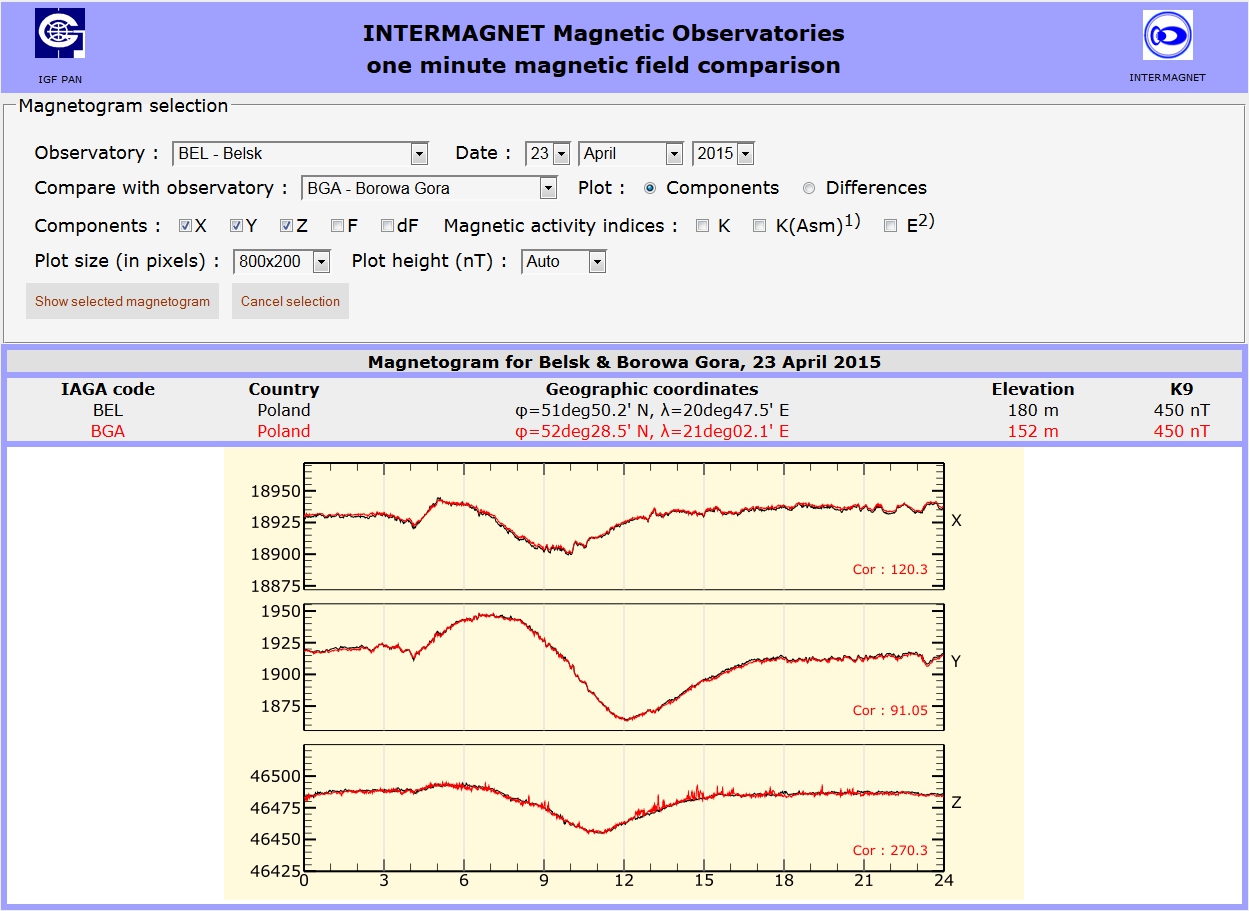Click the 180 m elevation value
Screen dimensions: 1249x911
(x=1033, y=410)
